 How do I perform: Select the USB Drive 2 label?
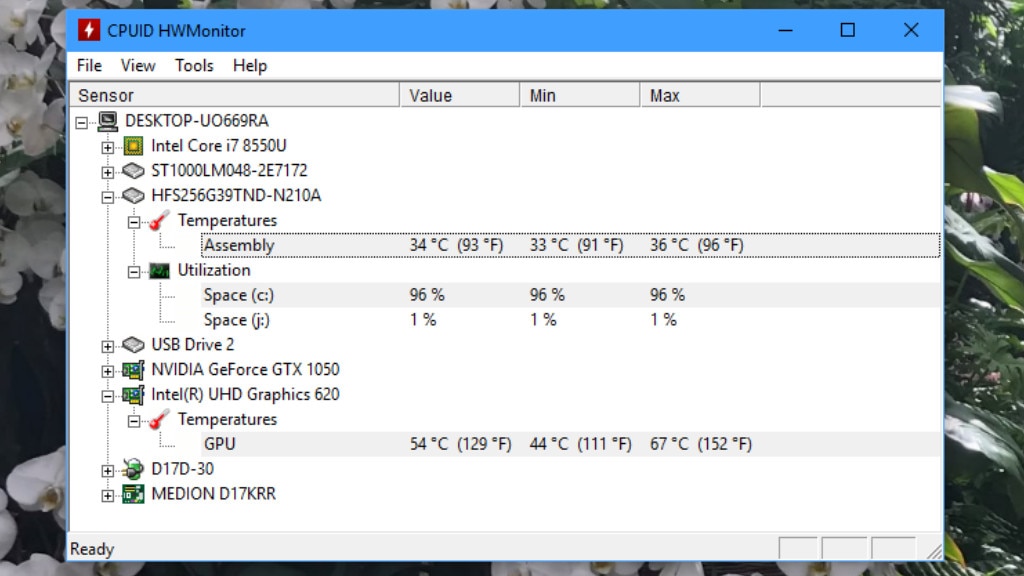(x=193, y=344)
